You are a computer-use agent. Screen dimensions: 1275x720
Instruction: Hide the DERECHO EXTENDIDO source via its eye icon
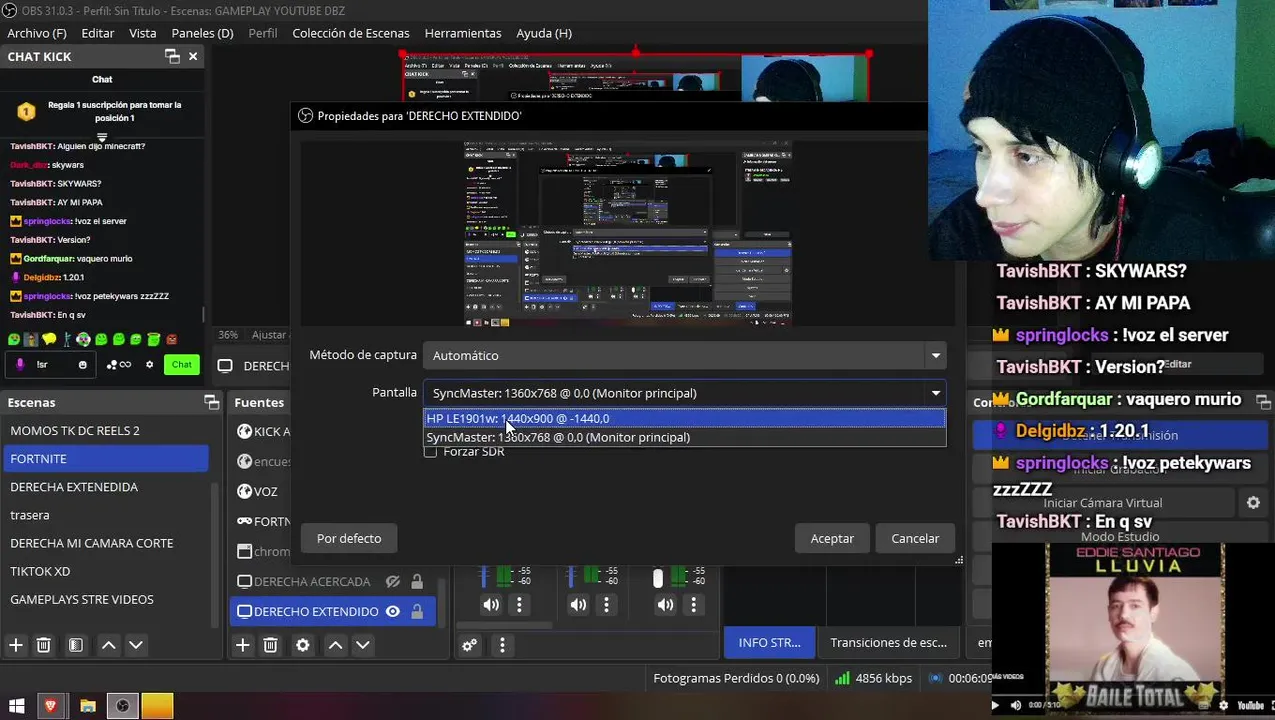tap(393, 611)
